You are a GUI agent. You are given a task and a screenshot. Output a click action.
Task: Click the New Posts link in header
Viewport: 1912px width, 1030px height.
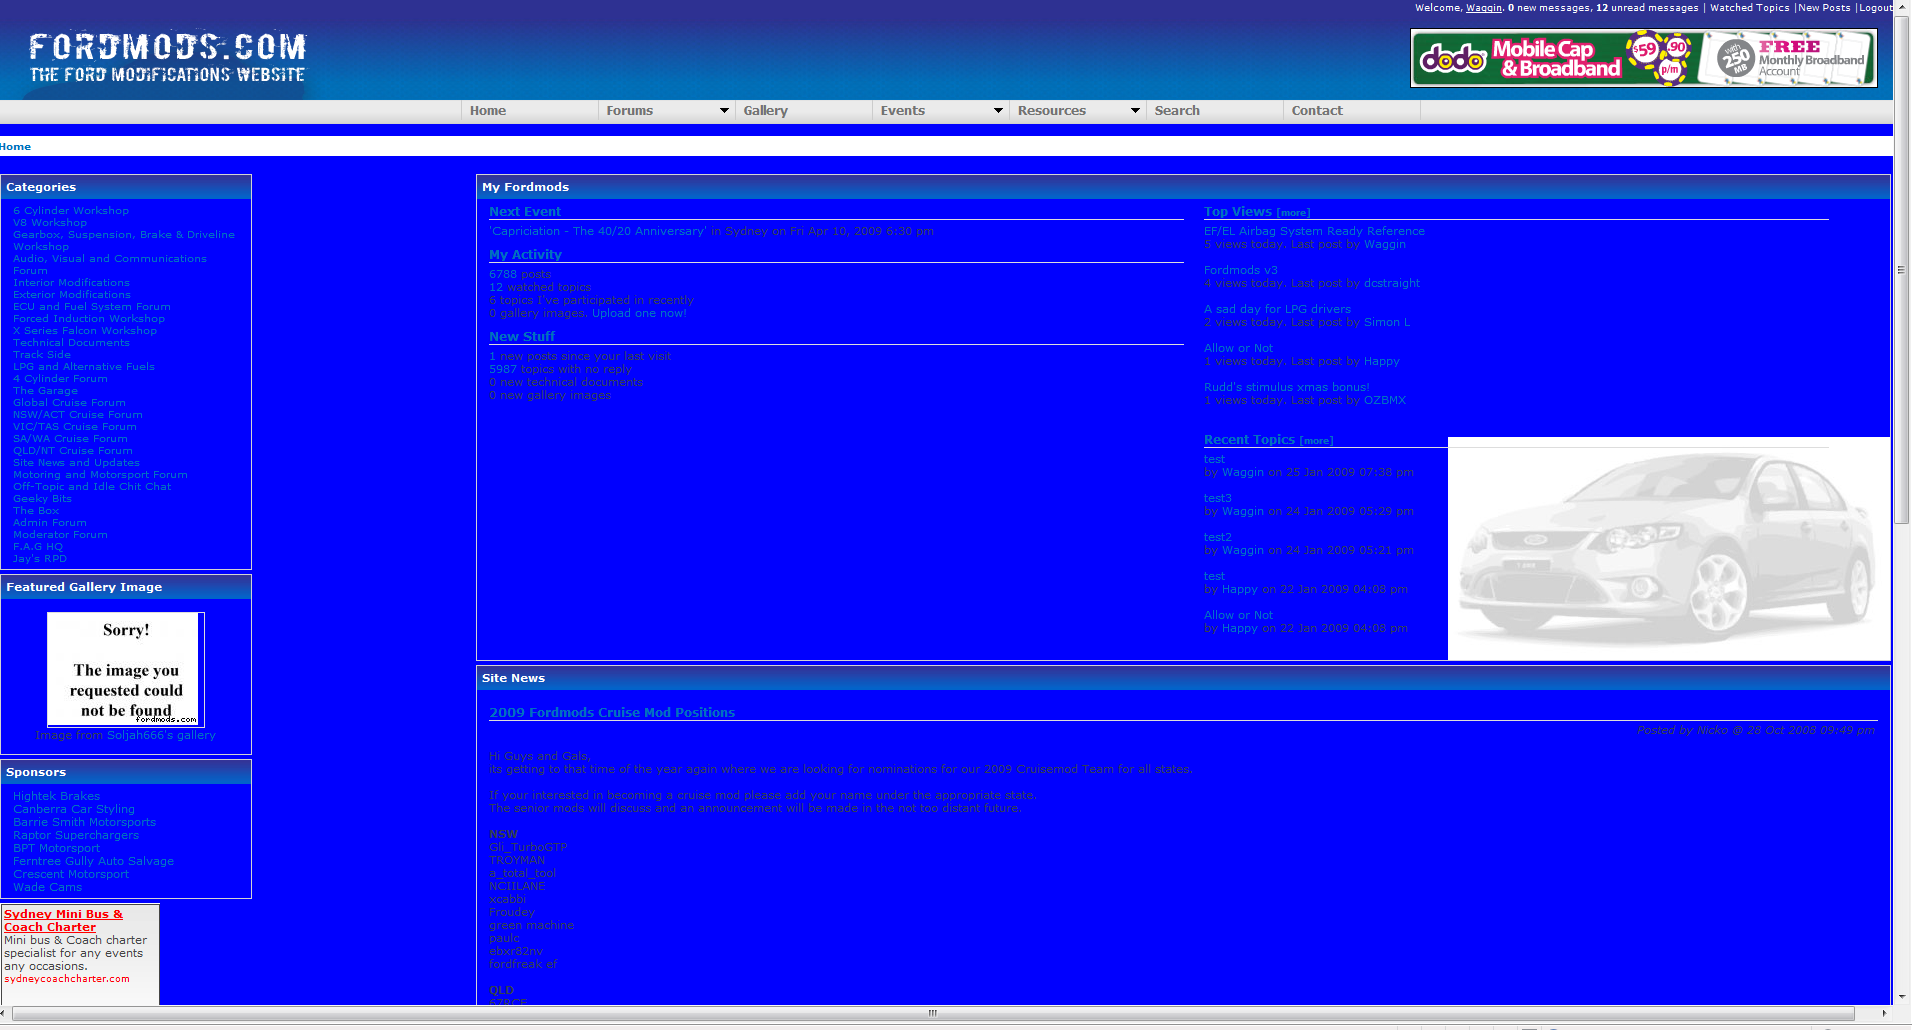pyautogui.click(x=1824, y=8)
